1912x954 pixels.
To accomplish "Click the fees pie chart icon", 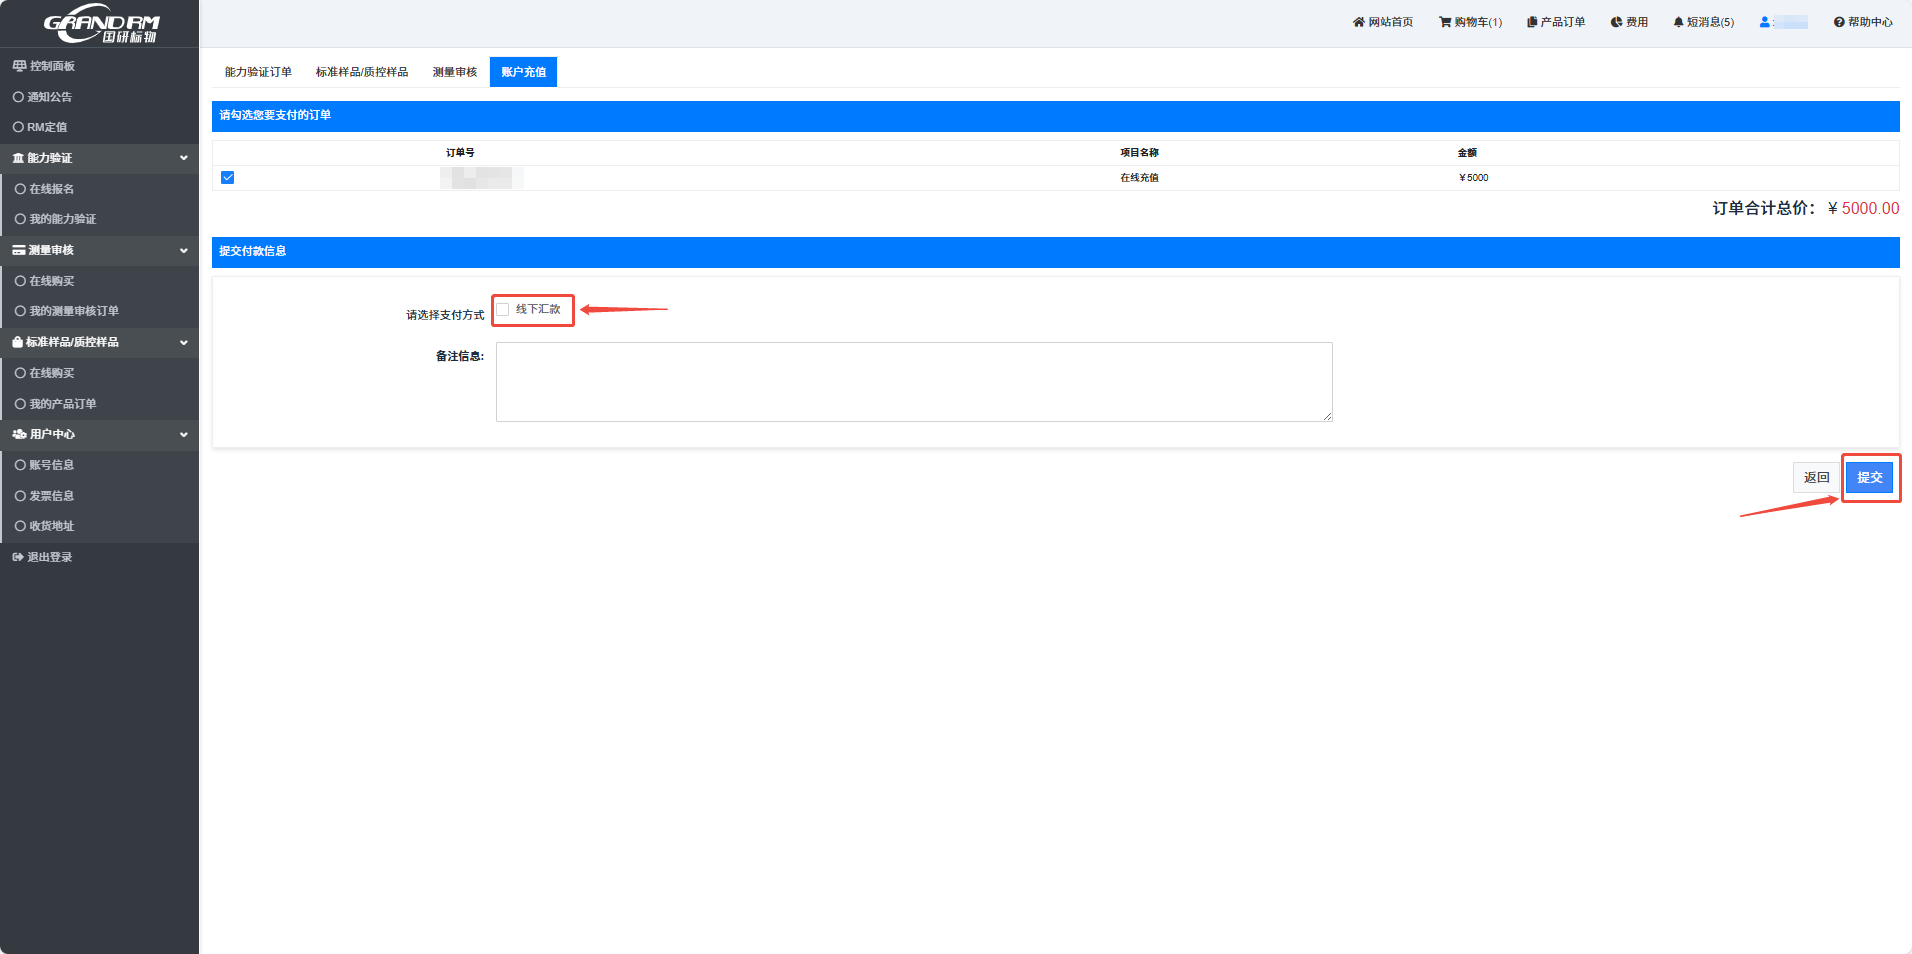I will tap(1616, 22).
